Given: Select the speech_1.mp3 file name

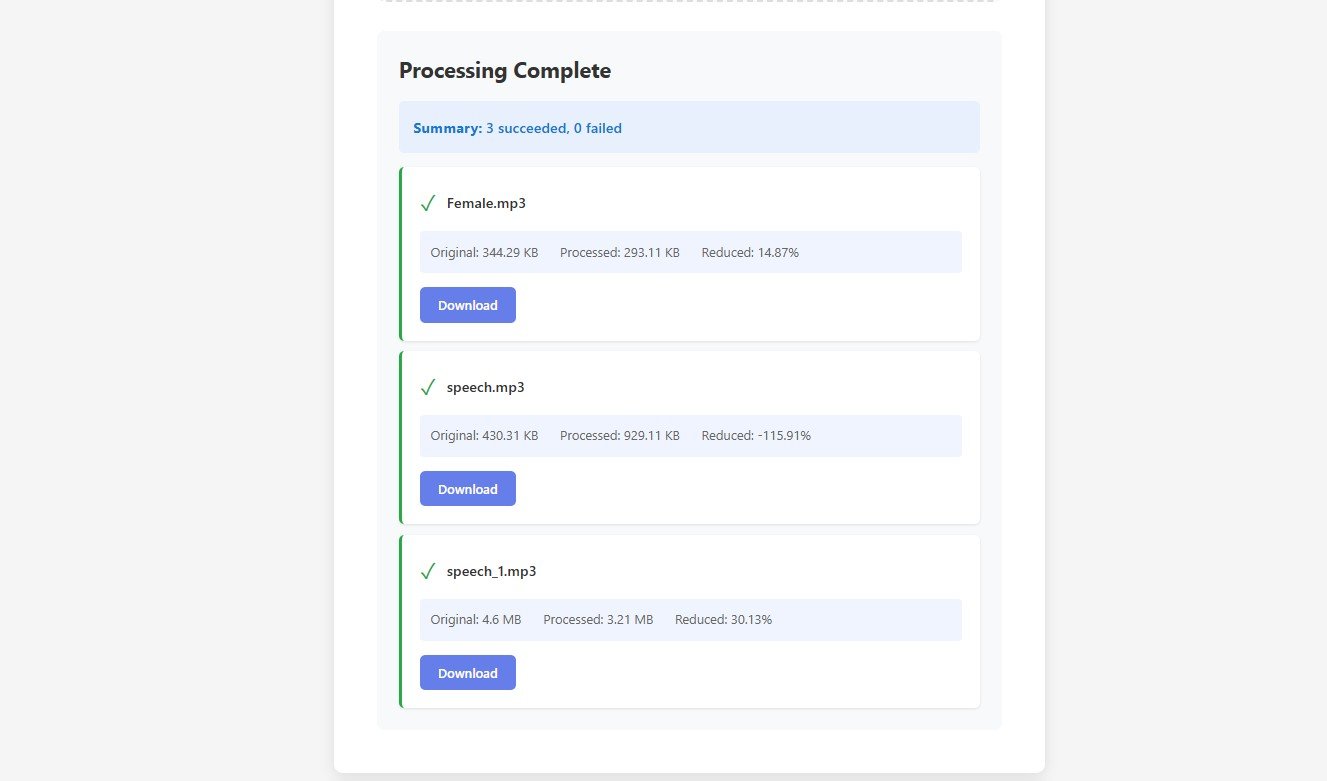Looking at the screenshot, I should (492, 571).
